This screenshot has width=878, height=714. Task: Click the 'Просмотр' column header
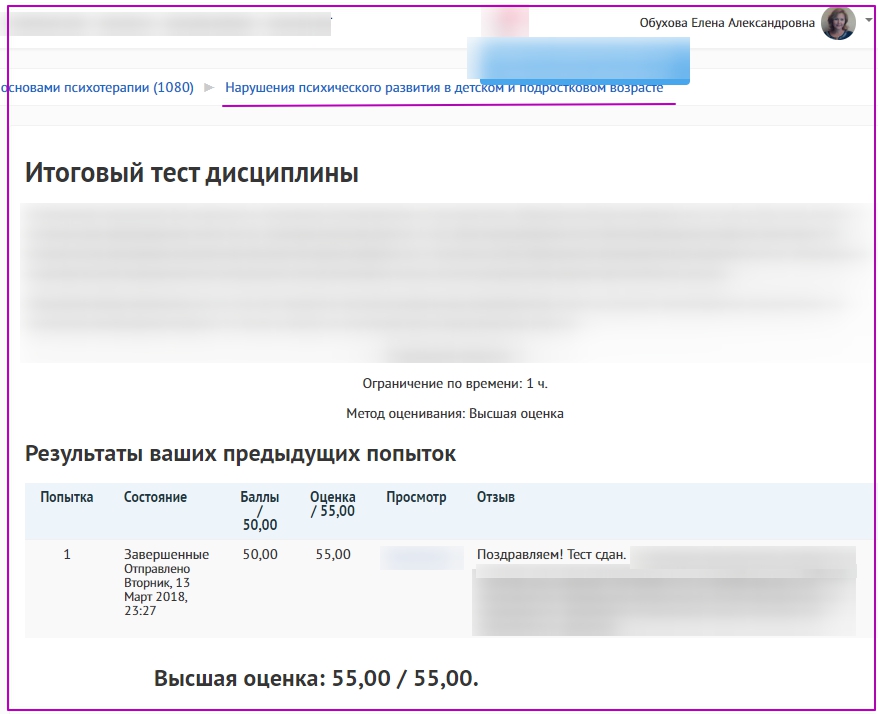pos(416,497)
